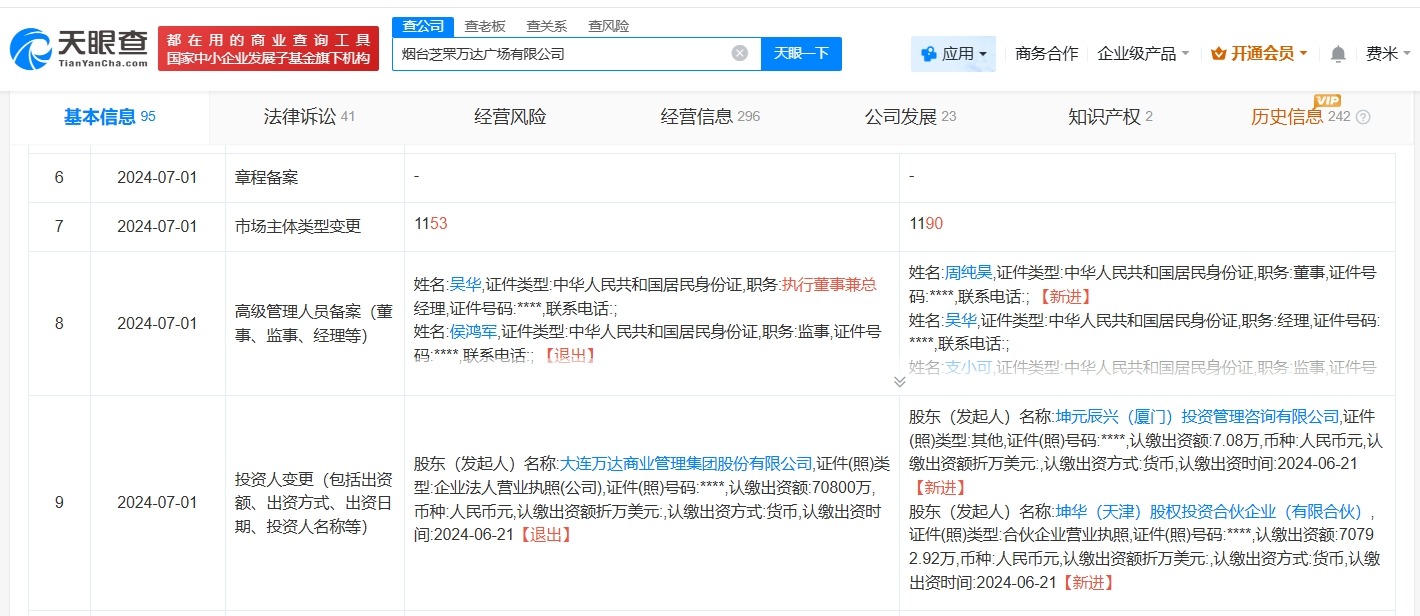This screenshot has height=616, width=1420.
Task: Click the 天眼一下 search button
Action: (x=801, y=53)
